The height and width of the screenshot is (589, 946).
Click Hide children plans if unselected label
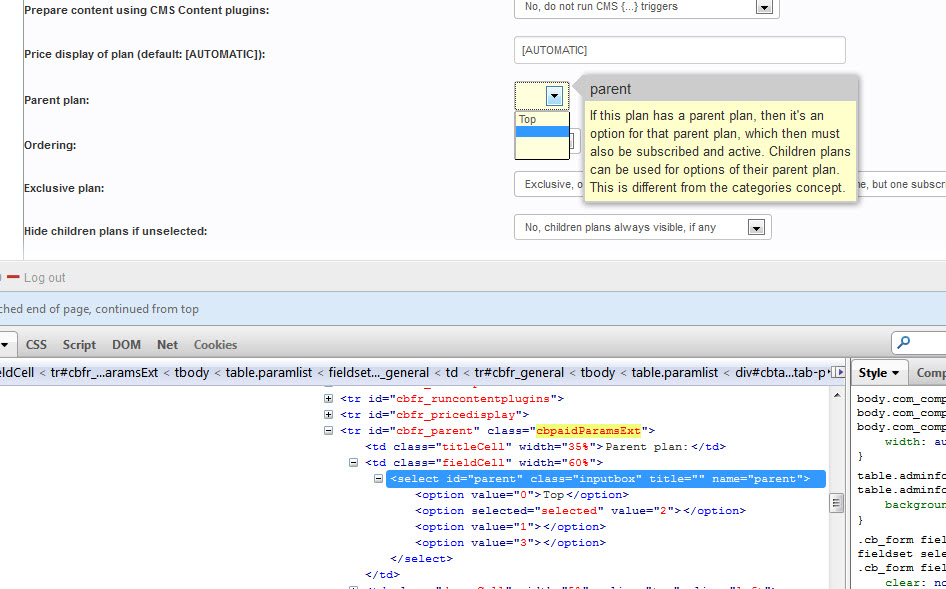[x=115, y=231]
